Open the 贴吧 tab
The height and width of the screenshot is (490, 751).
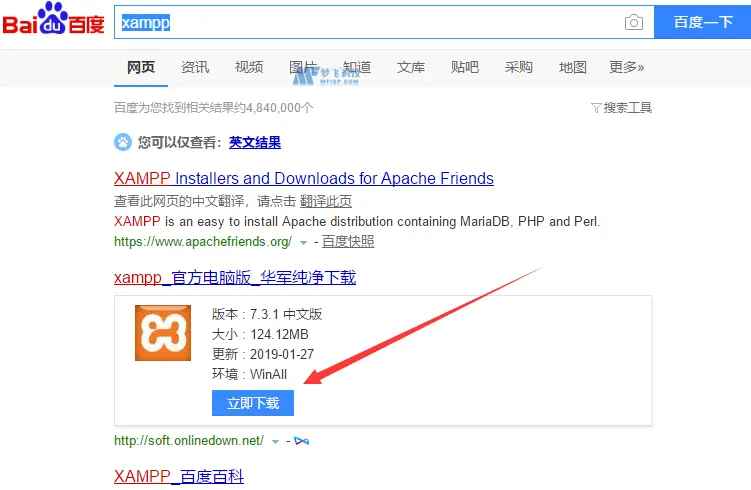point(465,67)
